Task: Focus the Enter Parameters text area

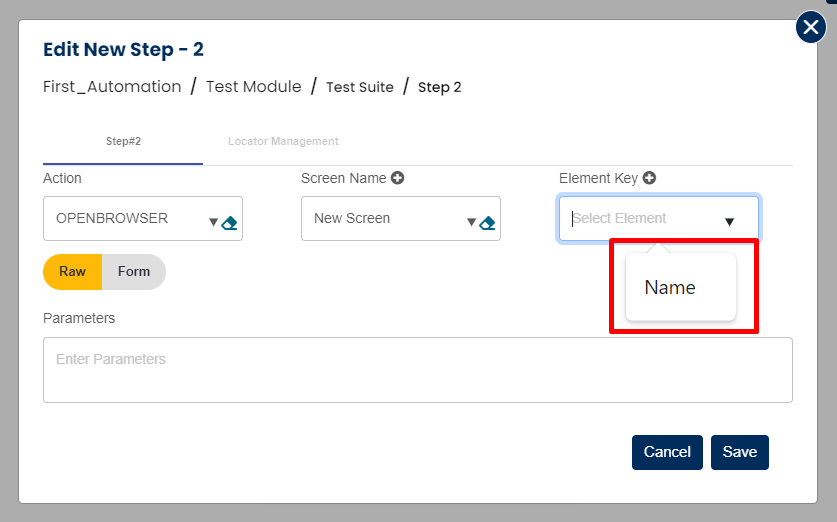Action: coord(417,370)
